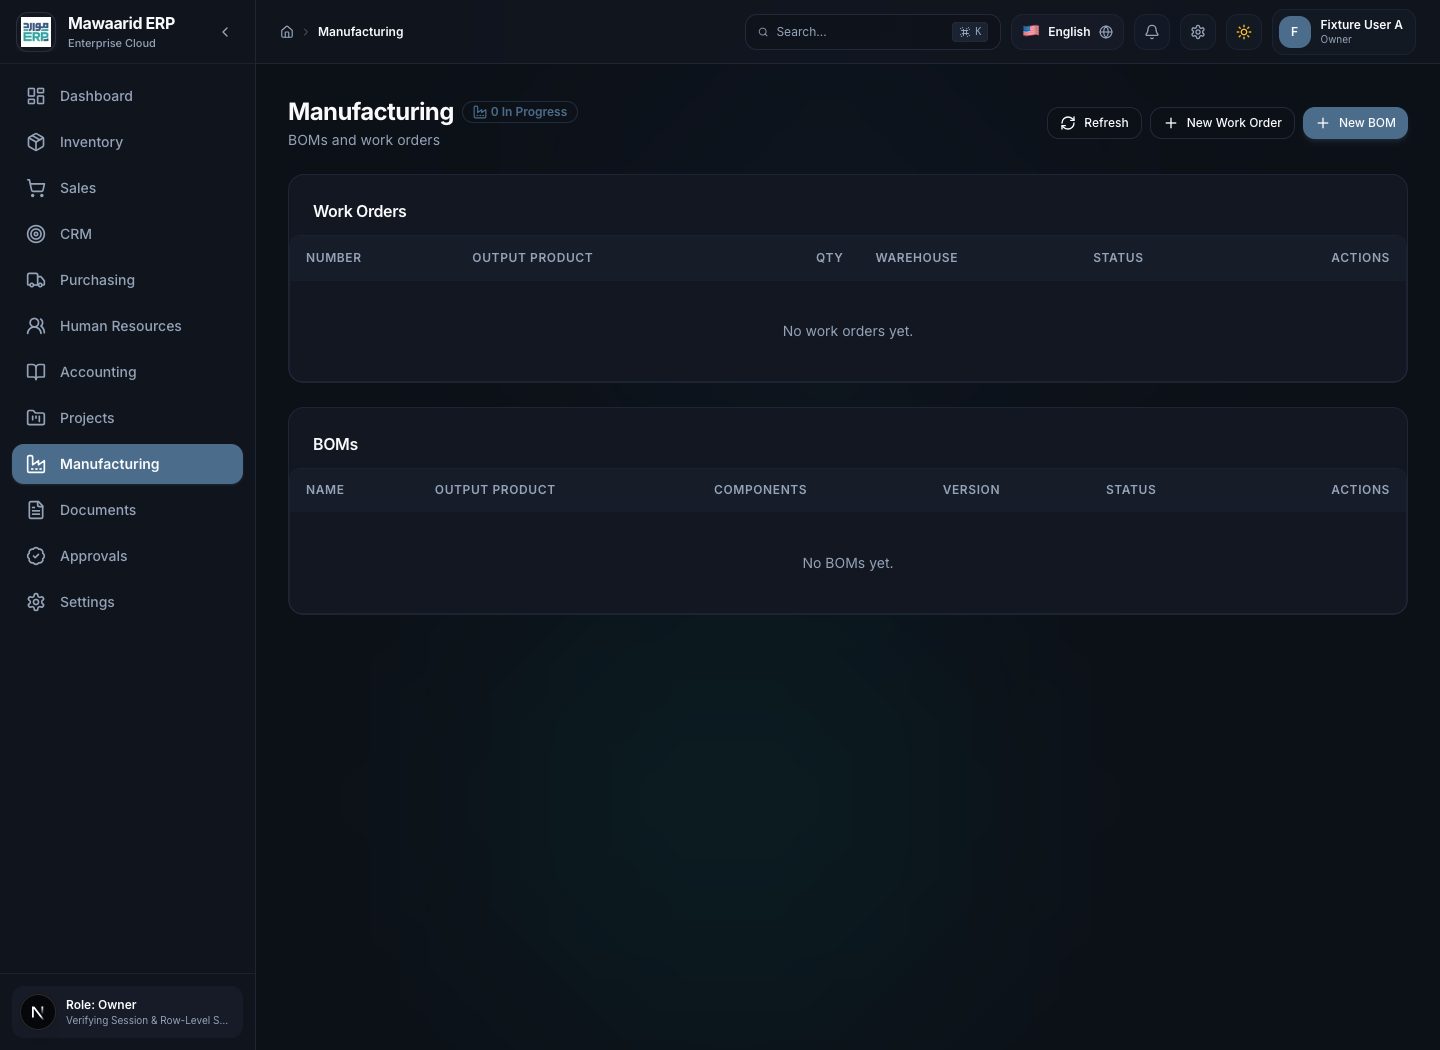Open settings gear in the top bar
1440x1050 pixels.
tap(1198, 32)
